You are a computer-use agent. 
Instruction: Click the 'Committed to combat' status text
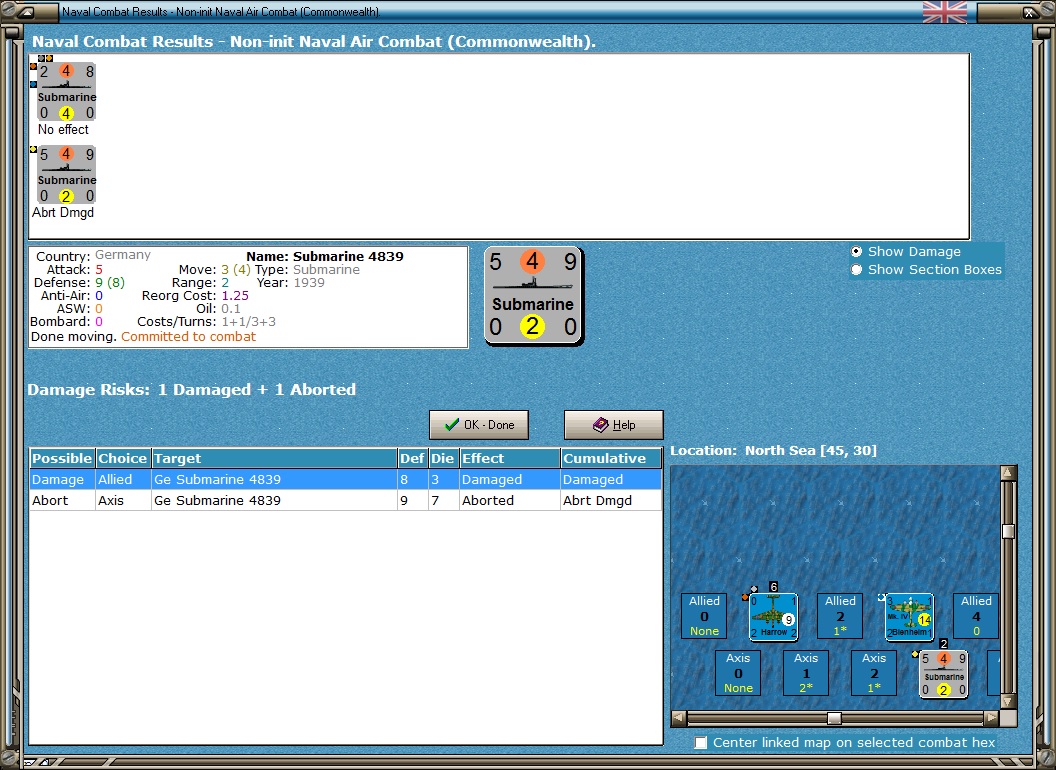pyautogui.click(x=189, y=336)
